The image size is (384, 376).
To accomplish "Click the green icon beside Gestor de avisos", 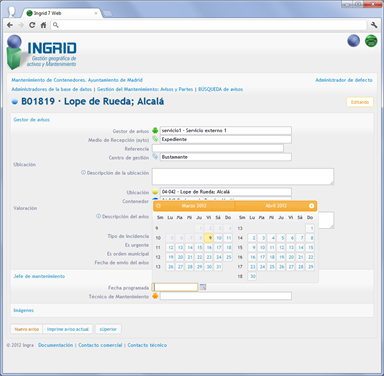I will (155, 131).
